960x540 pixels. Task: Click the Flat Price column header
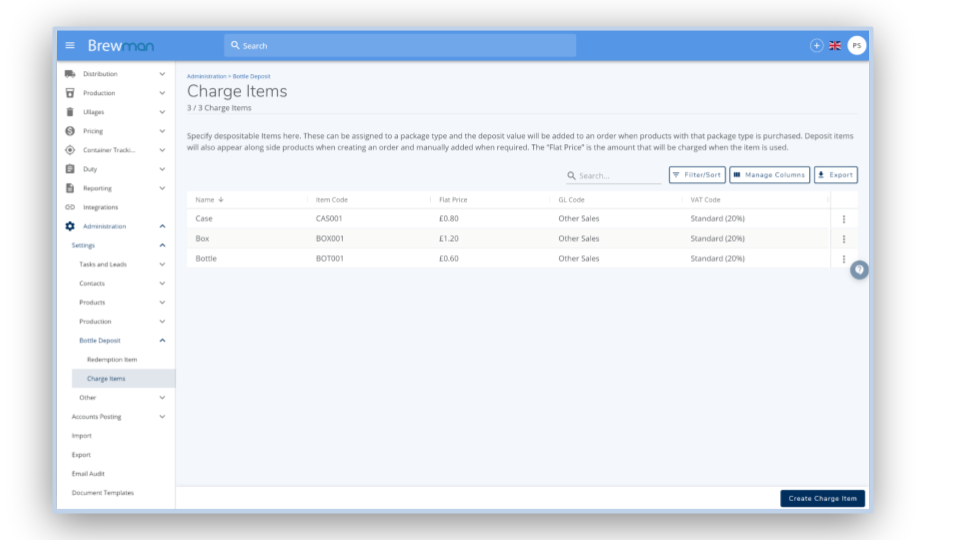pos(453,200)
